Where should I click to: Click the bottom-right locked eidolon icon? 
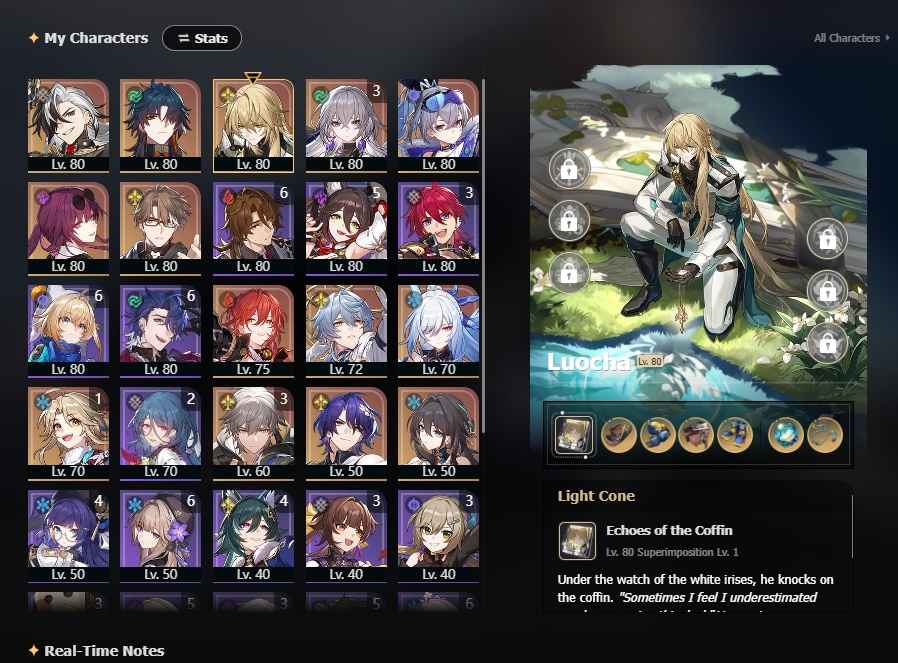pyautogui.click(x=827, y=343)
